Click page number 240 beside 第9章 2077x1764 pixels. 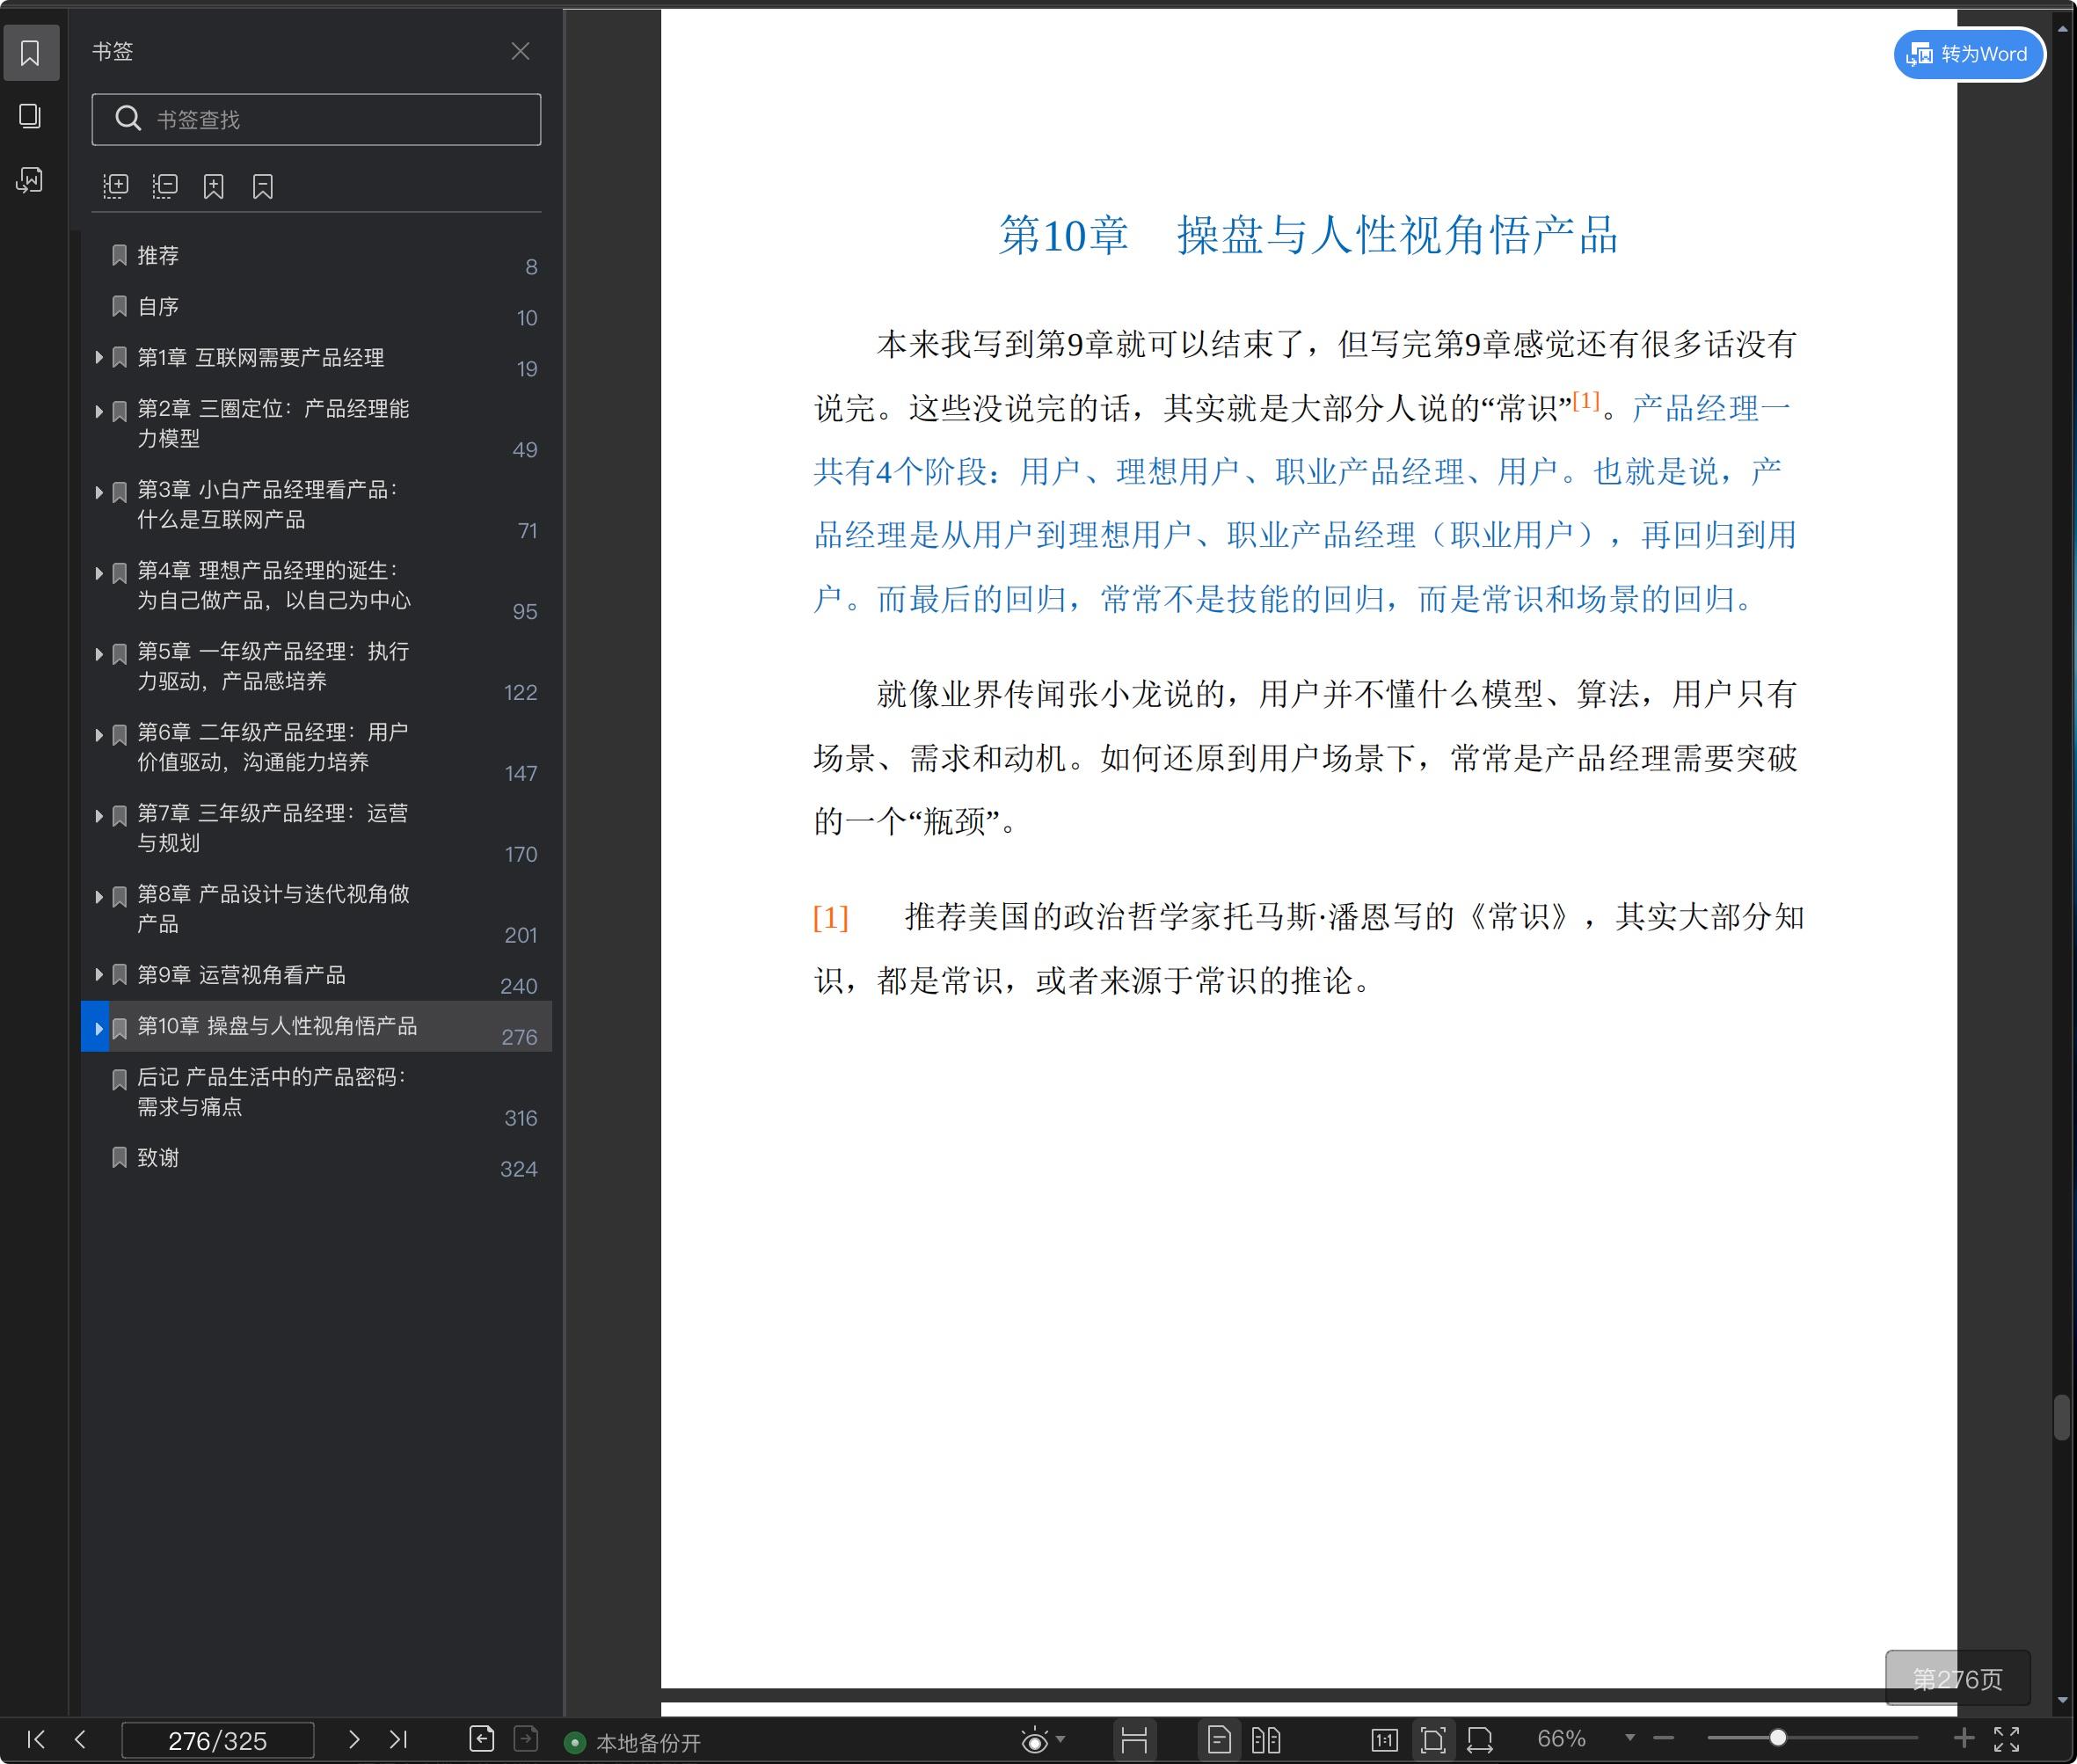click(x=518, y=986)
